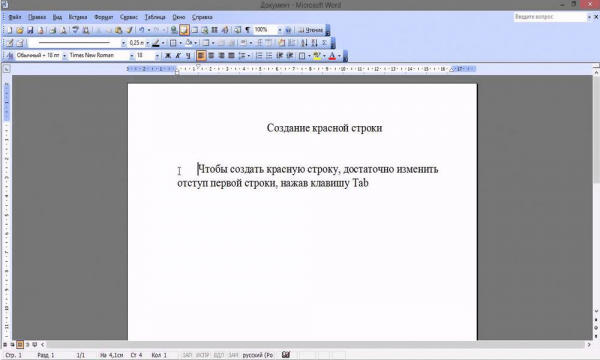
Task: Toggle Bold (Ж) formatting
Action: pyautogui.click(x=168, y=56)
